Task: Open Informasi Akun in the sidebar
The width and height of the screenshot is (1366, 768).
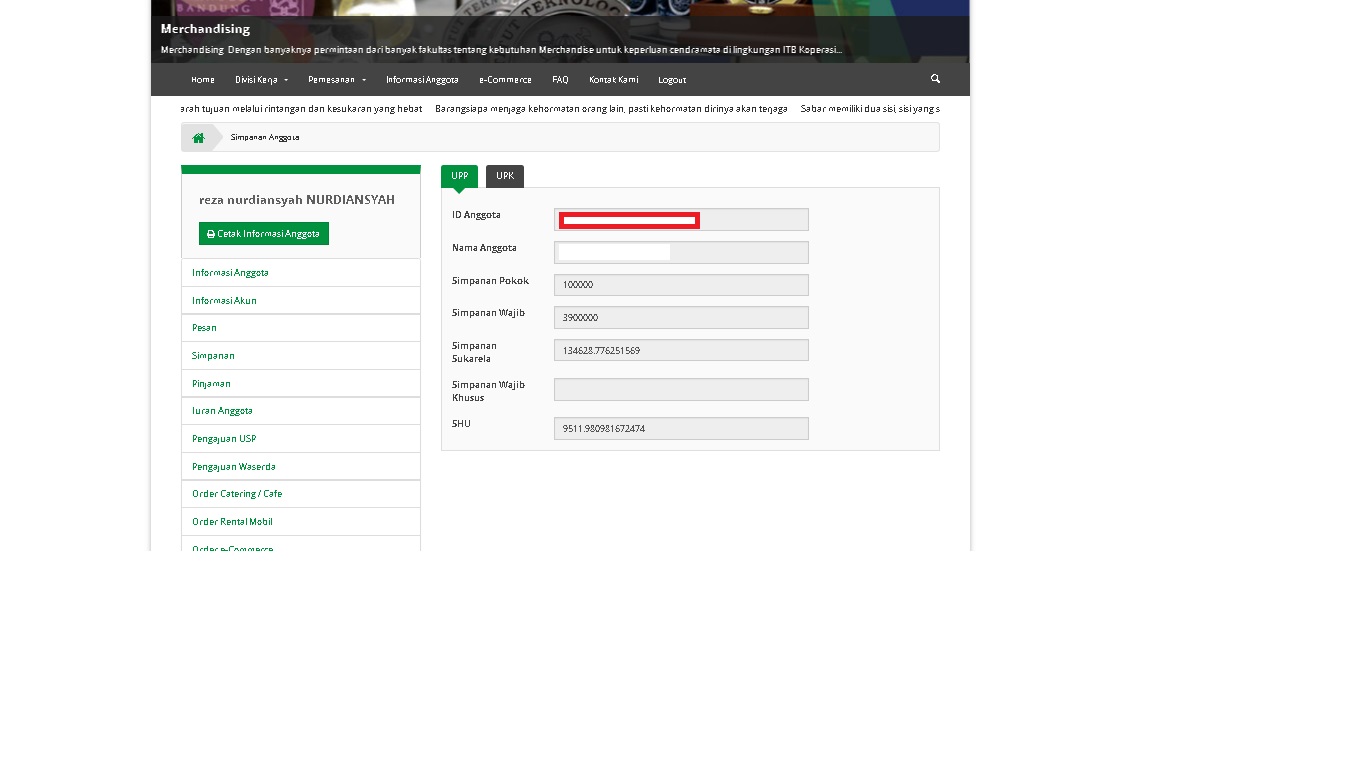Action: click(x=224, y=301)
